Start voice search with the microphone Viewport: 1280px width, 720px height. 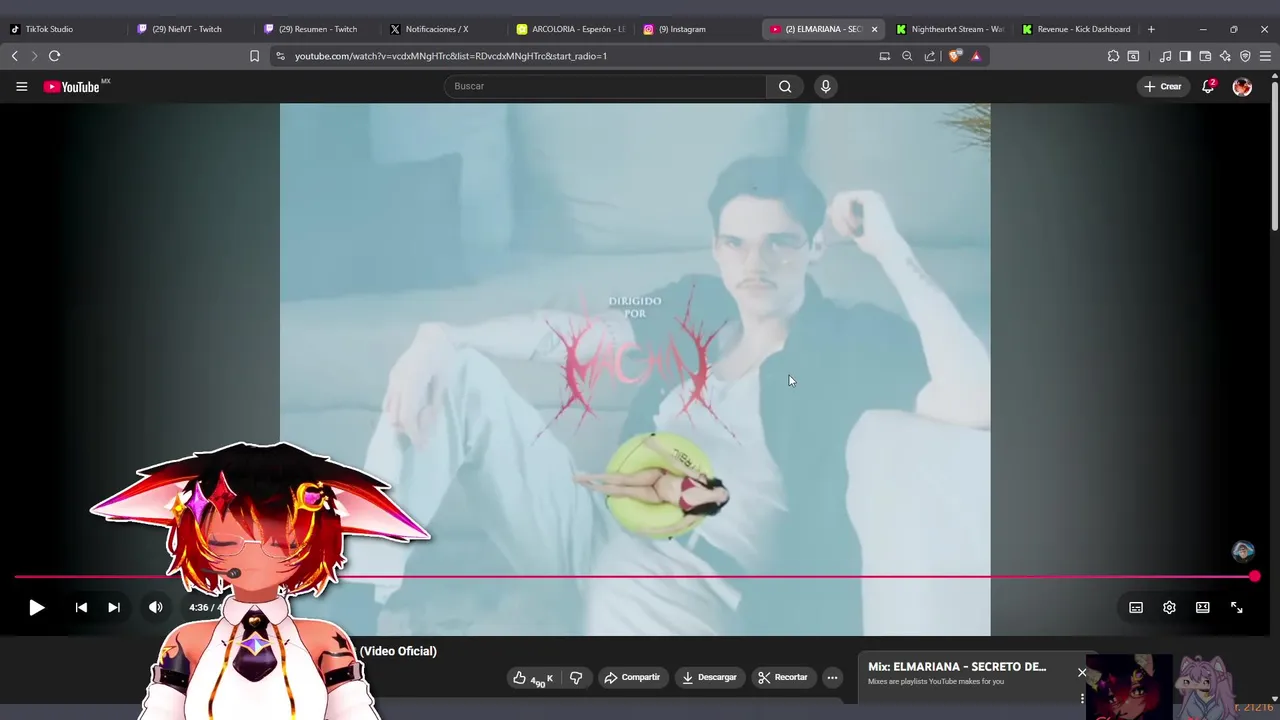coord(825,87)
